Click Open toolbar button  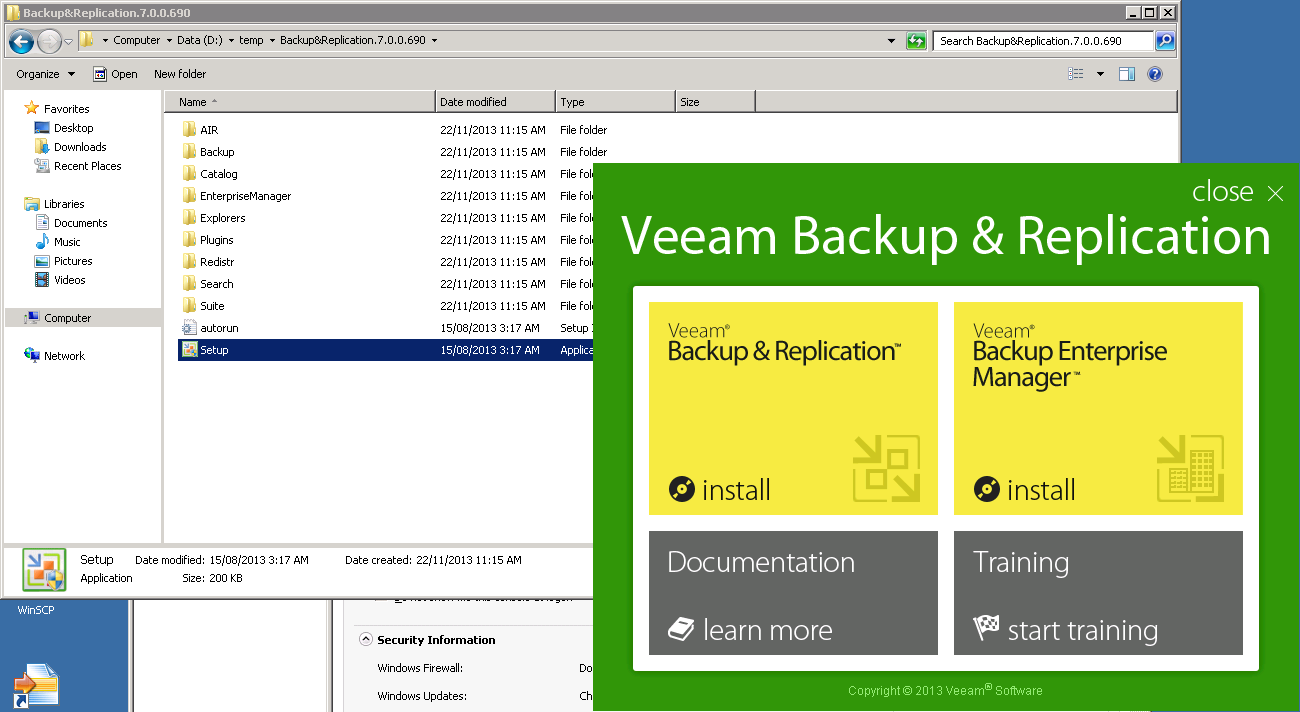[115, 74]
